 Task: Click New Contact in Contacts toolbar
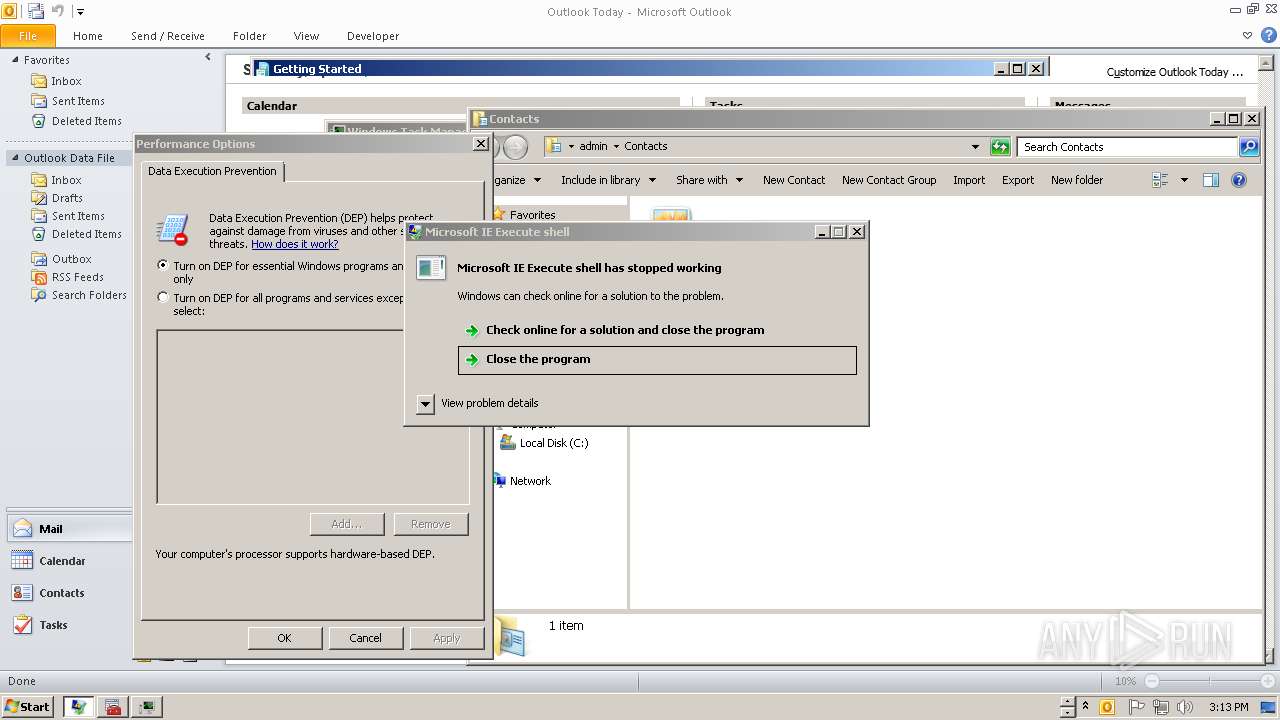794,180
